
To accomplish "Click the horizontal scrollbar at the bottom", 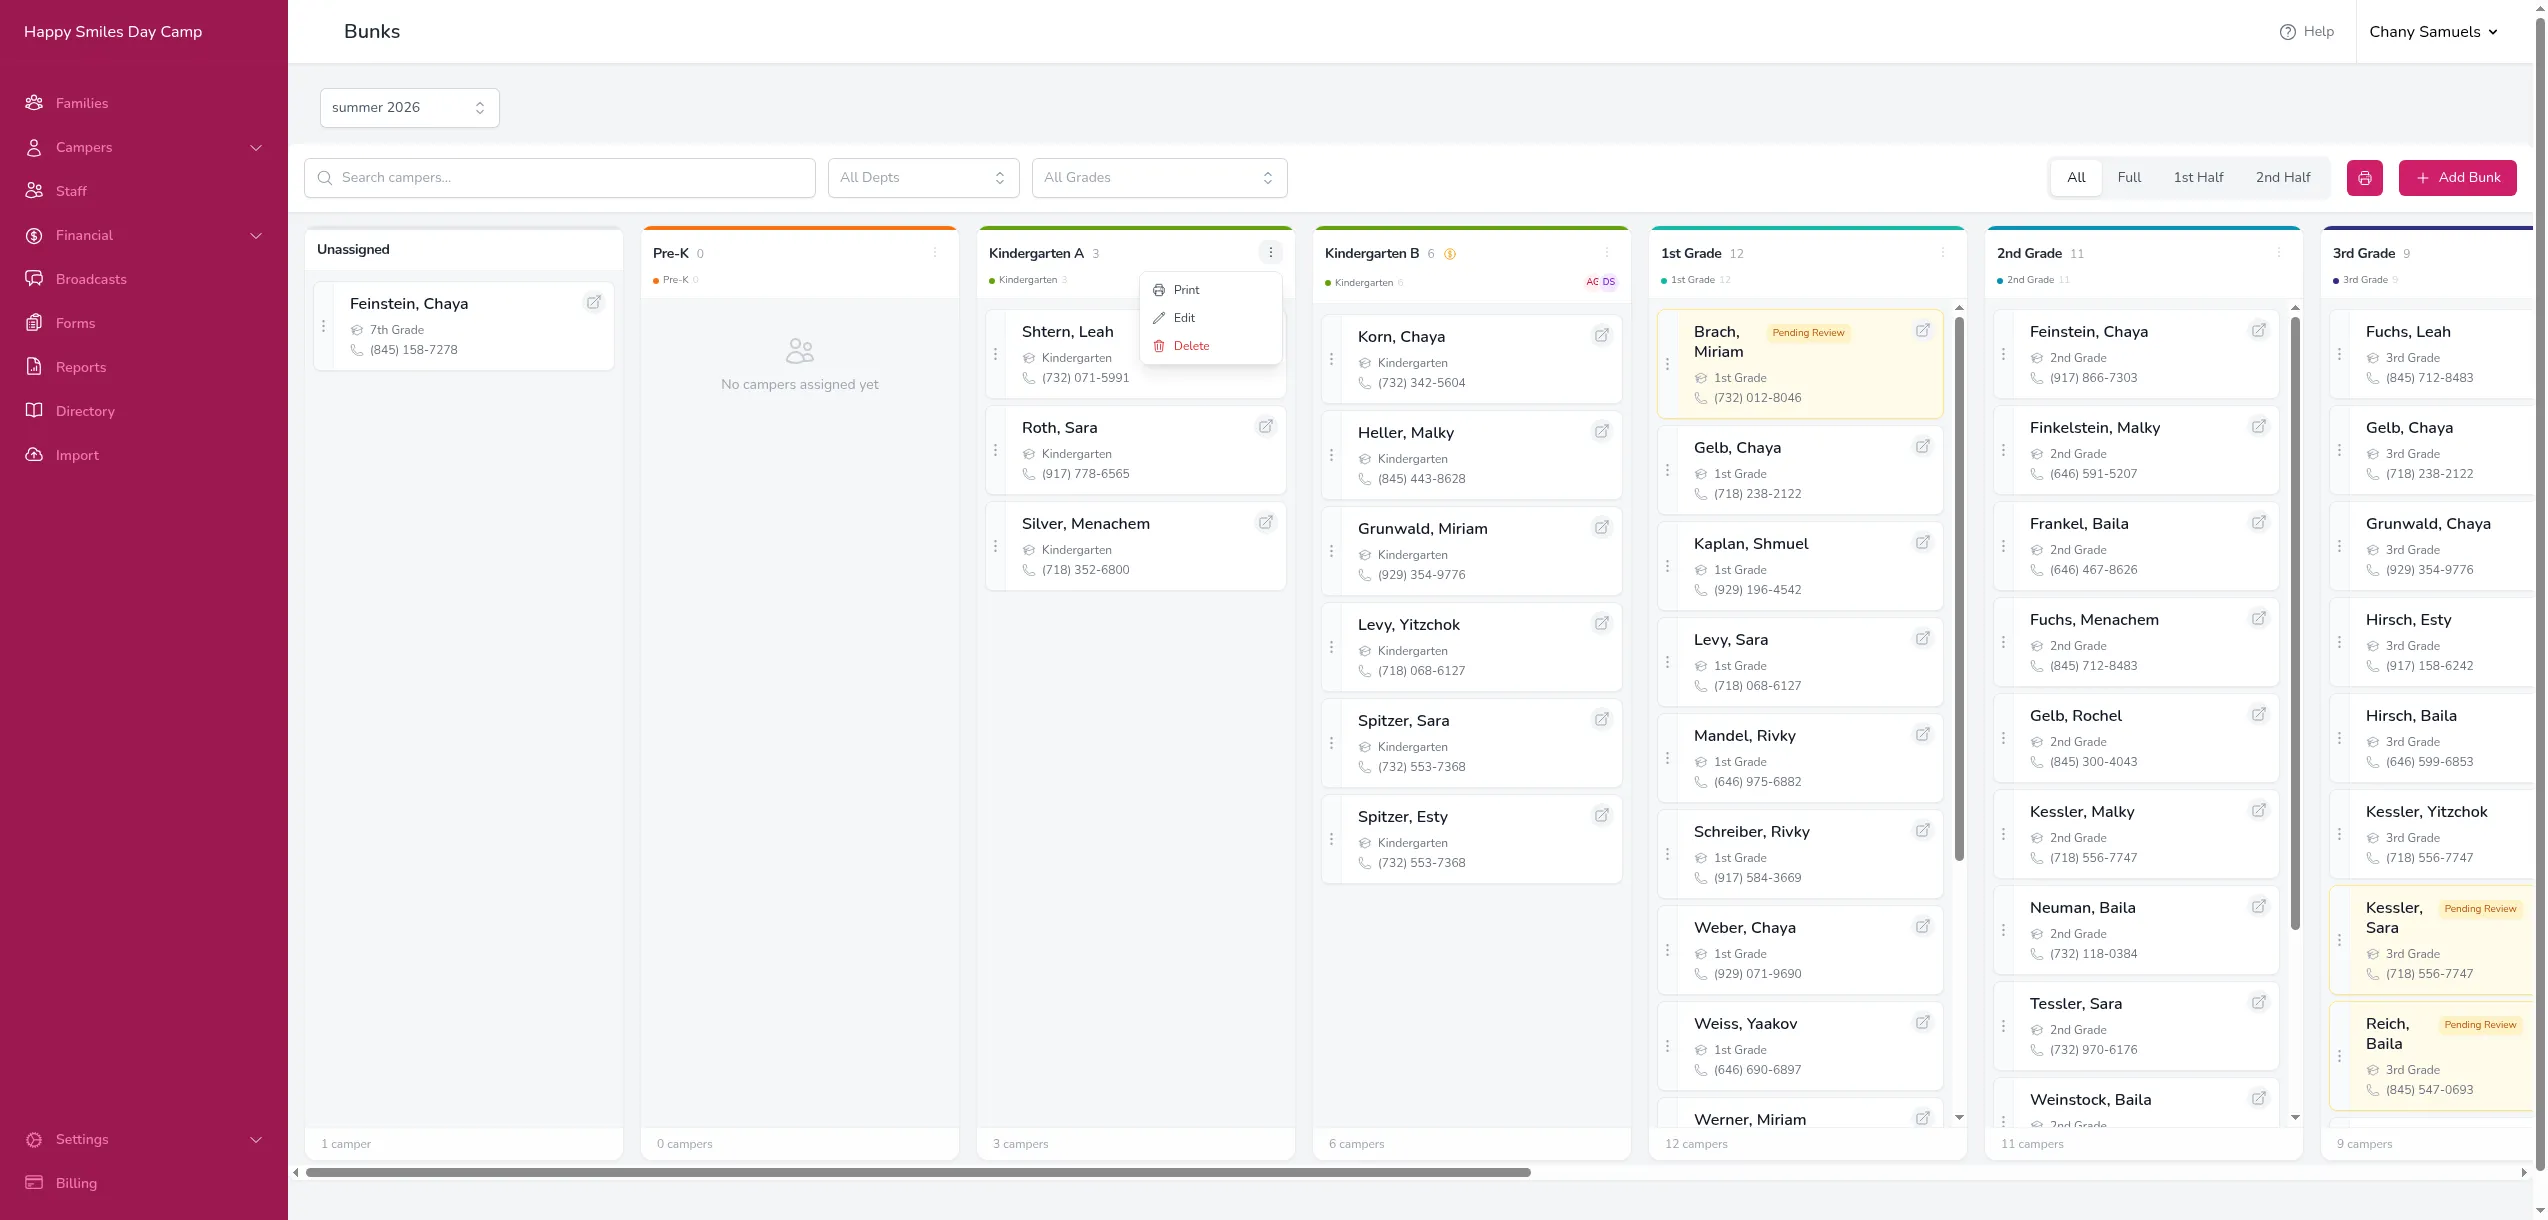I will (x=918, y=1172).
